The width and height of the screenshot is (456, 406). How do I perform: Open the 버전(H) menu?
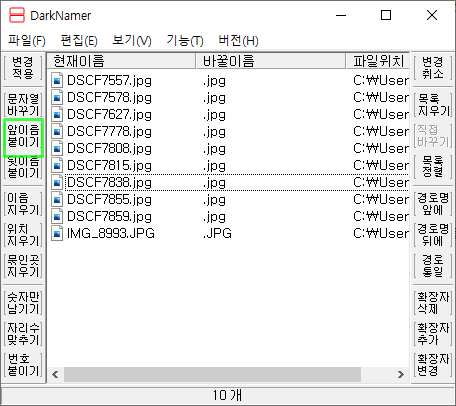[238, 41]
